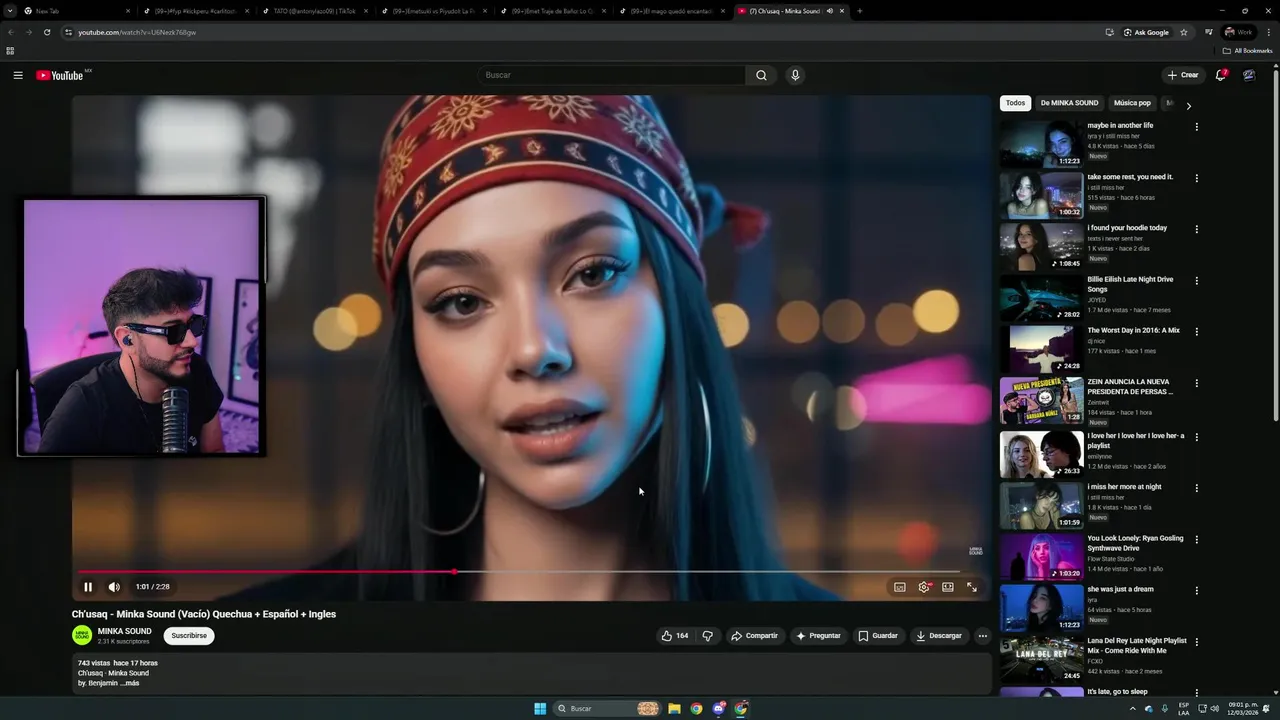Open options for 'The Worst Day in 2016'
This screenshot has width=1280, height=720.
click(1196, 332)
